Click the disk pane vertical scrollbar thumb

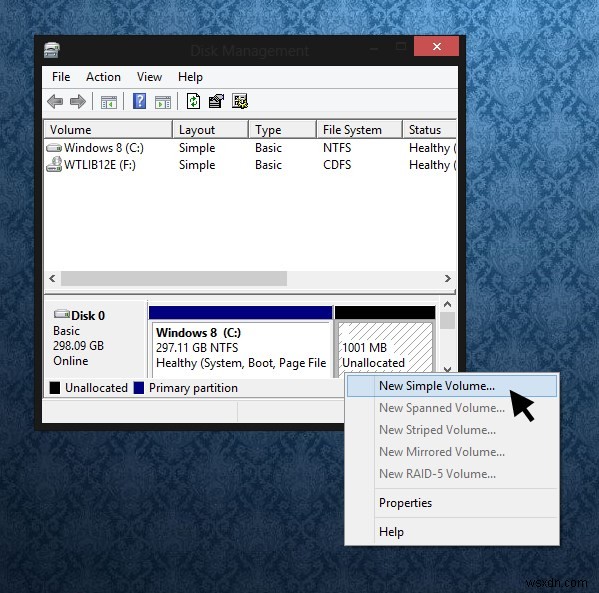pos(448,321)
